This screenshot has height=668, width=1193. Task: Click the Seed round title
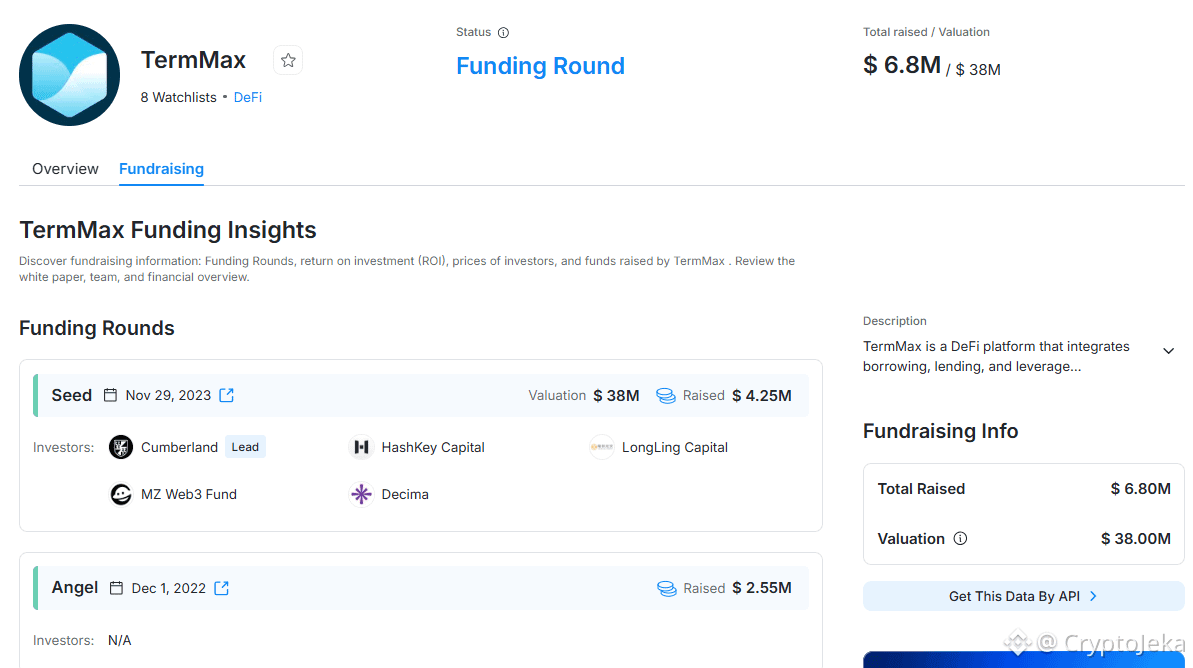click(72, 396)
